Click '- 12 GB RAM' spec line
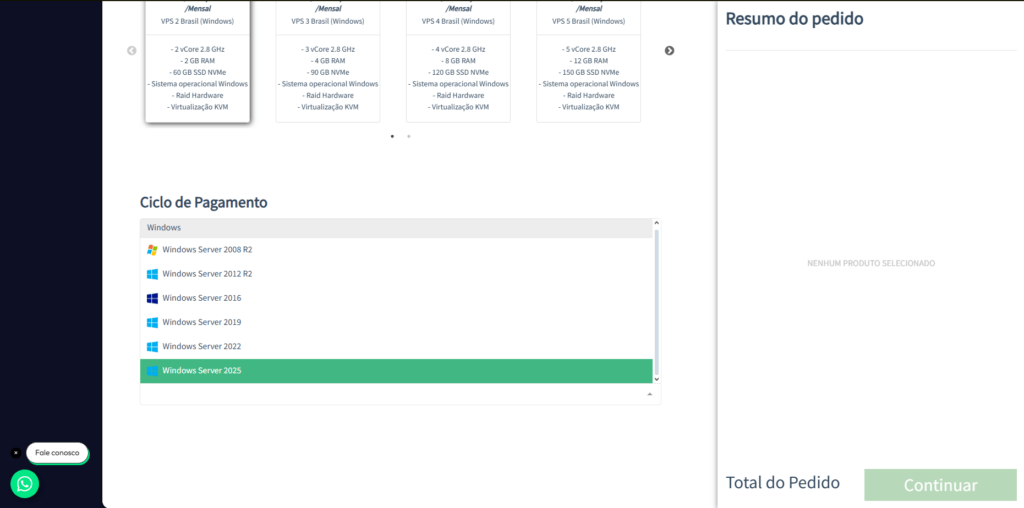The image size is (1024, 508). click(x=588, y=61)
